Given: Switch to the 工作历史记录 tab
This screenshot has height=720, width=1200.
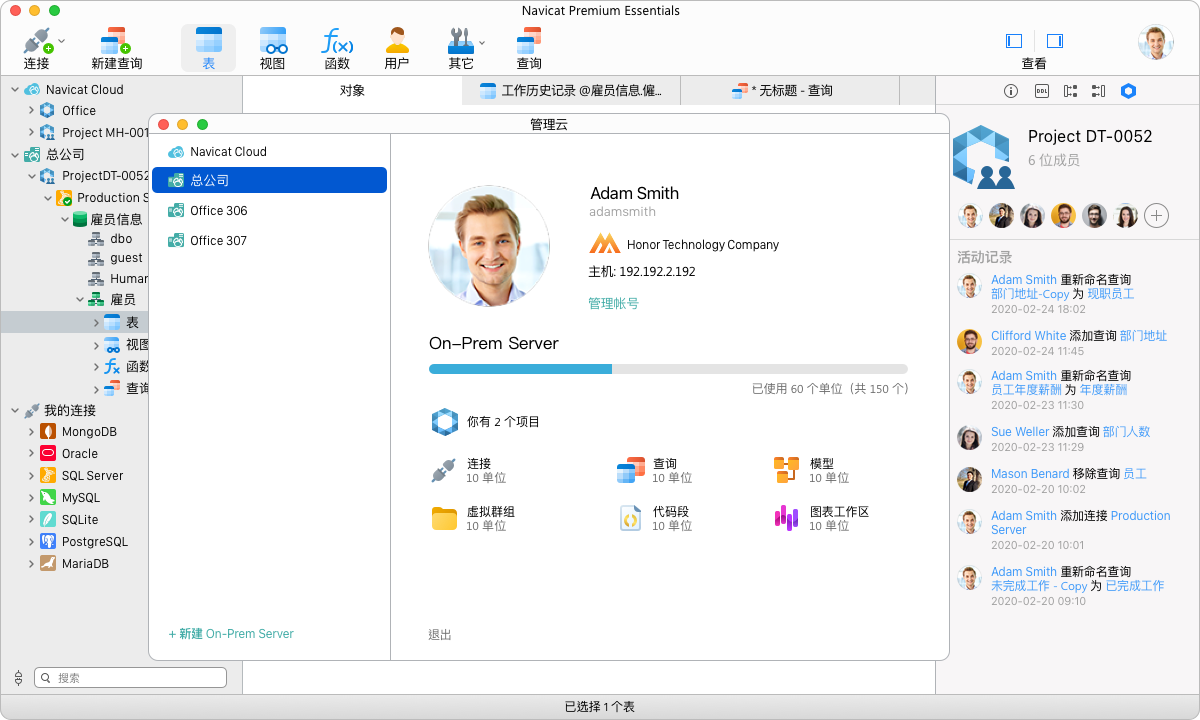Looking at the screenshot, I should (x=570, y=91).
